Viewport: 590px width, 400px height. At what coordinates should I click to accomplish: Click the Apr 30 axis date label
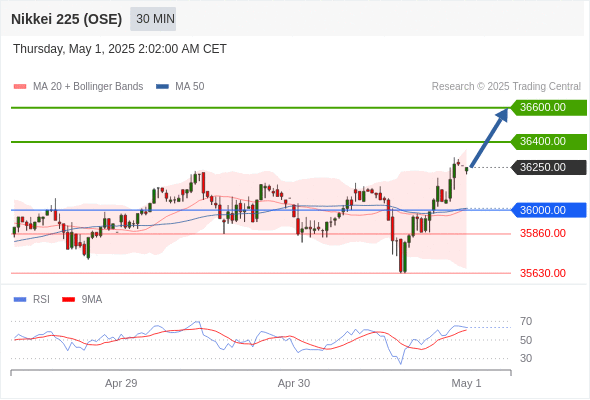click(x=294, y=383)
